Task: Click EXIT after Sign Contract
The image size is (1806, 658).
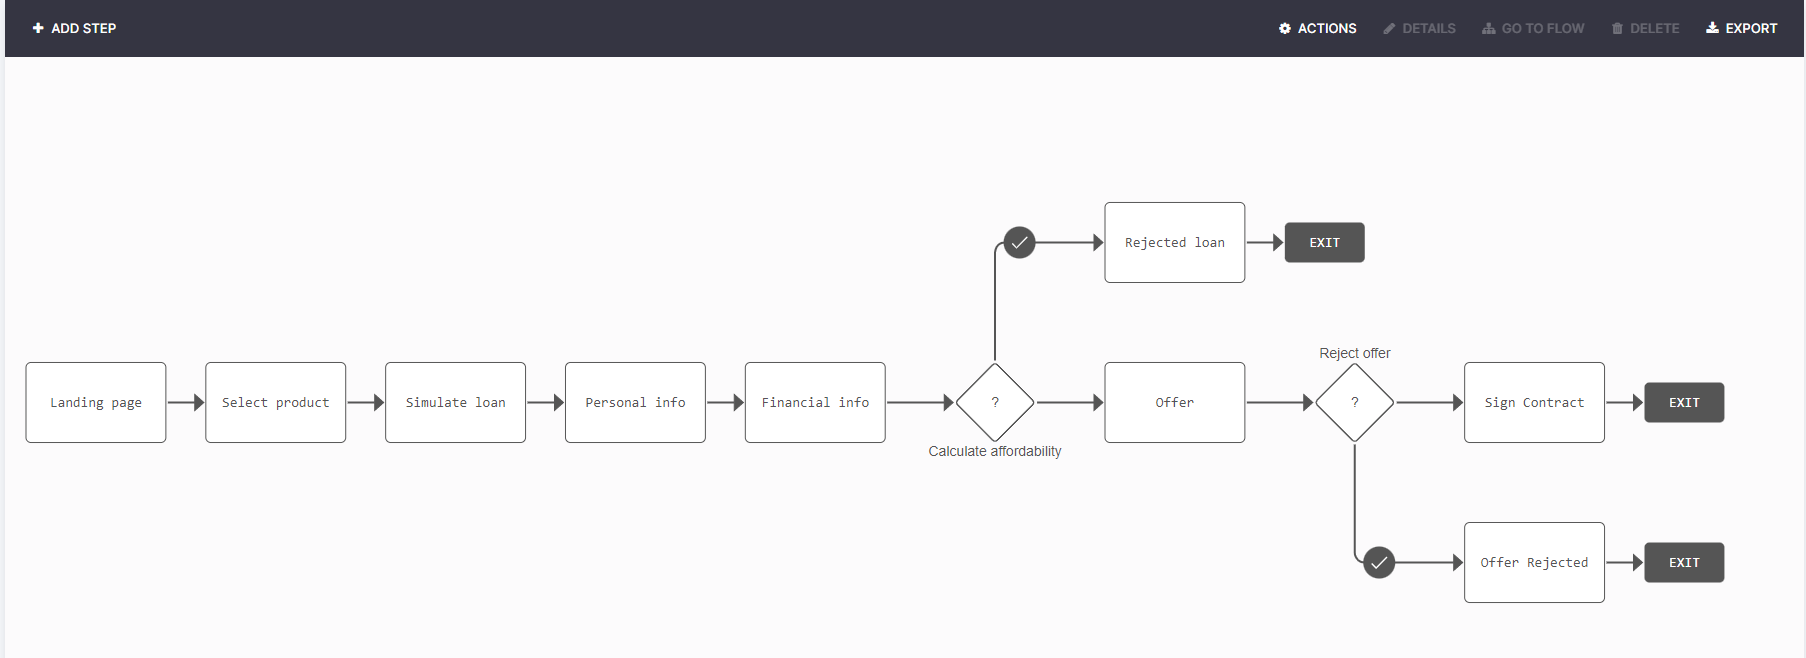Action: pos(1684,402)
